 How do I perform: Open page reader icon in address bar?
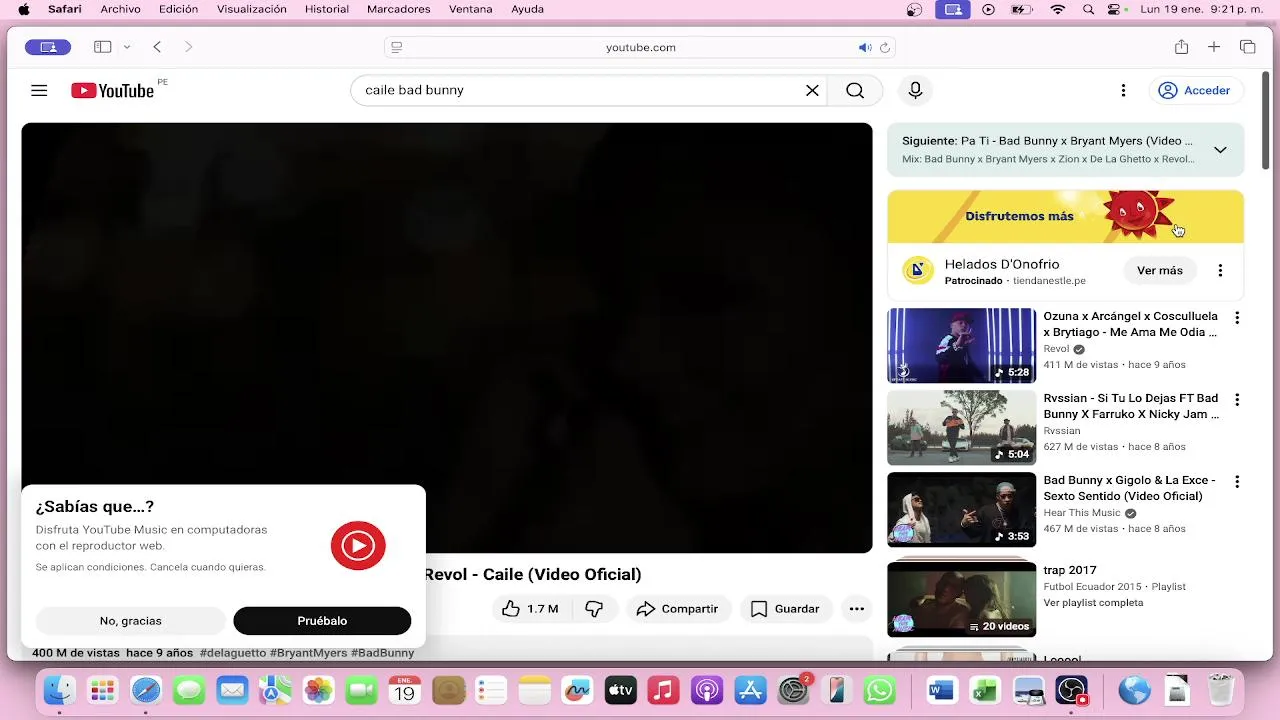pyautogui.click(x=397, y=47)
